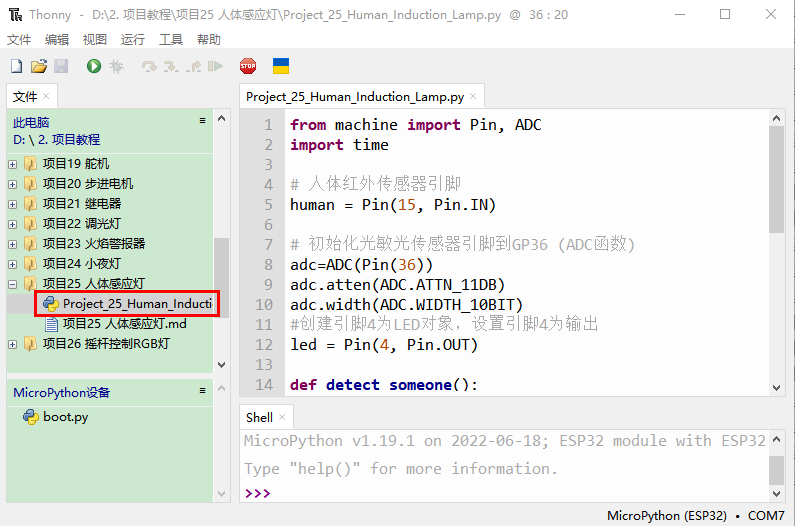The width and height of the screenshot is (795, 526).
Task: Open the MicroPython设备 panel hamburger menu
Action: [202, 392]
